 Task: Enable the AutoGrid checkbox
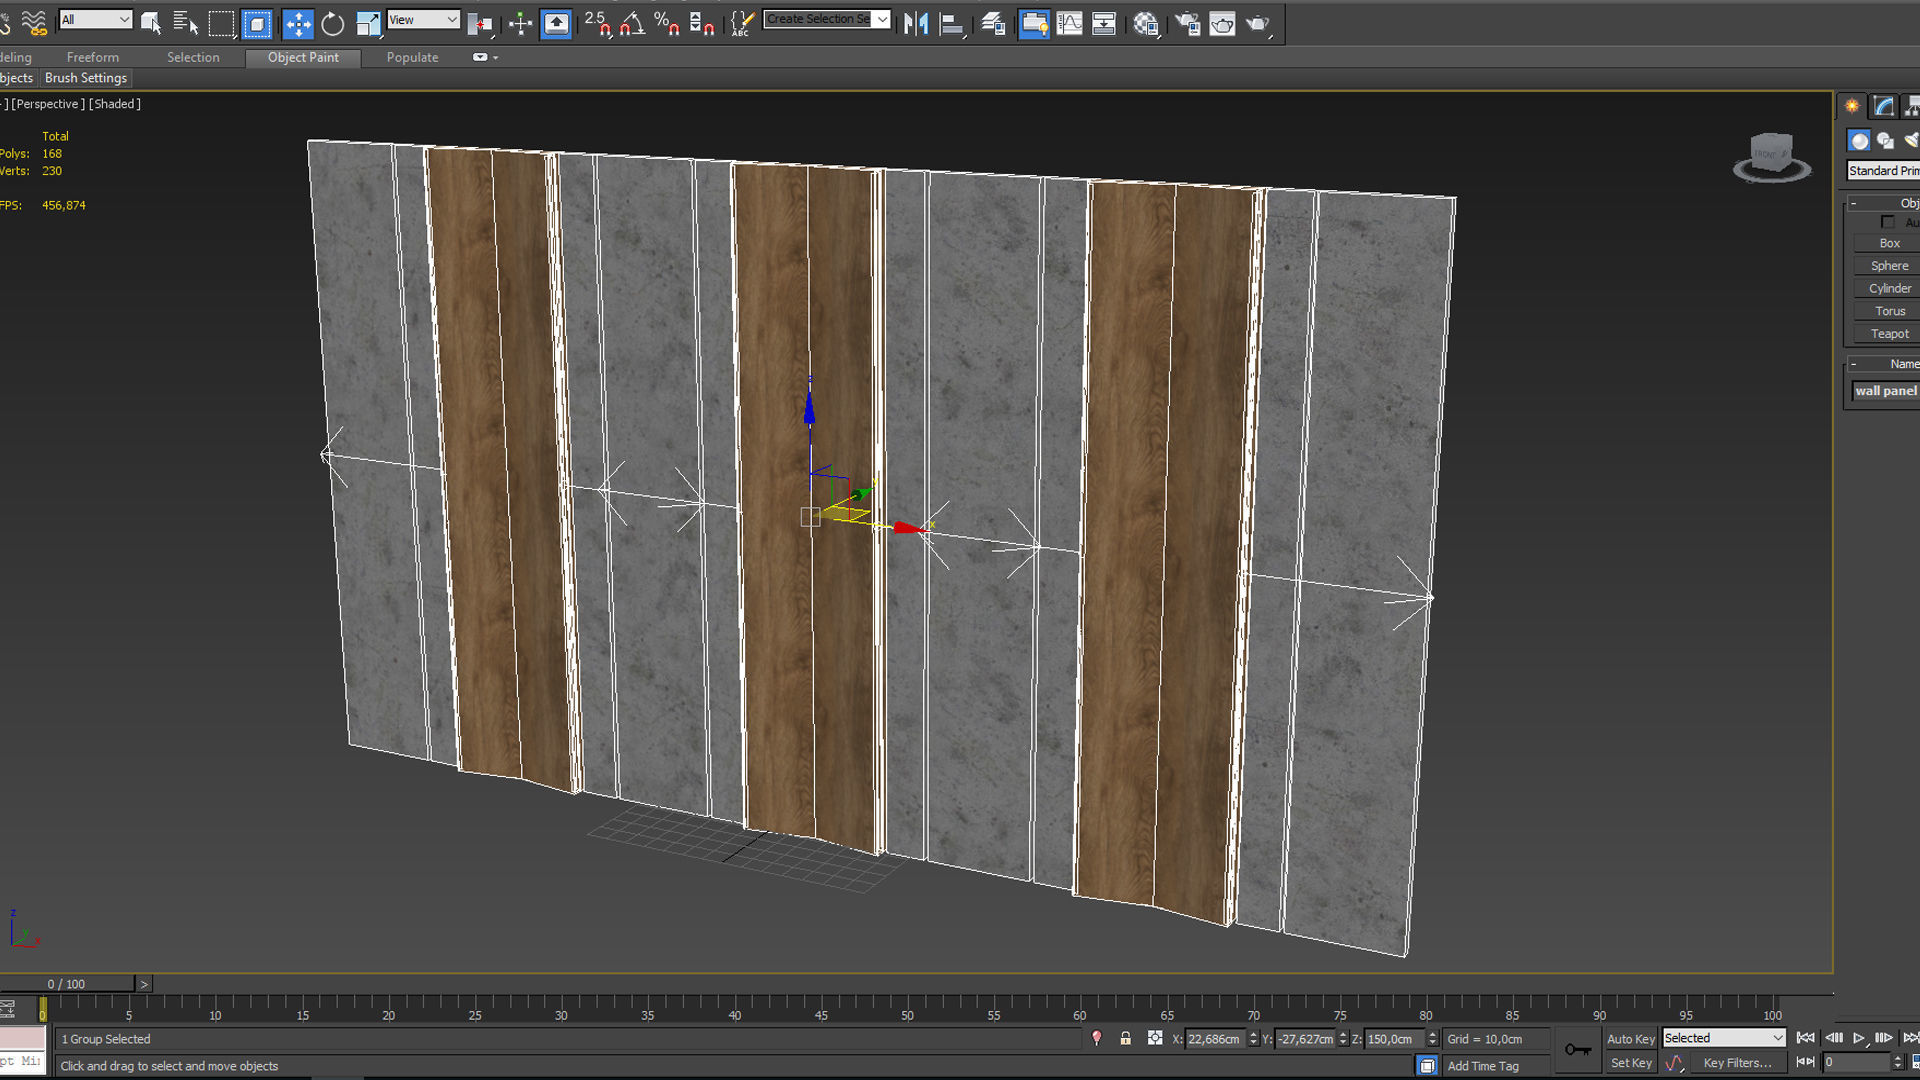pos(1888,222)
